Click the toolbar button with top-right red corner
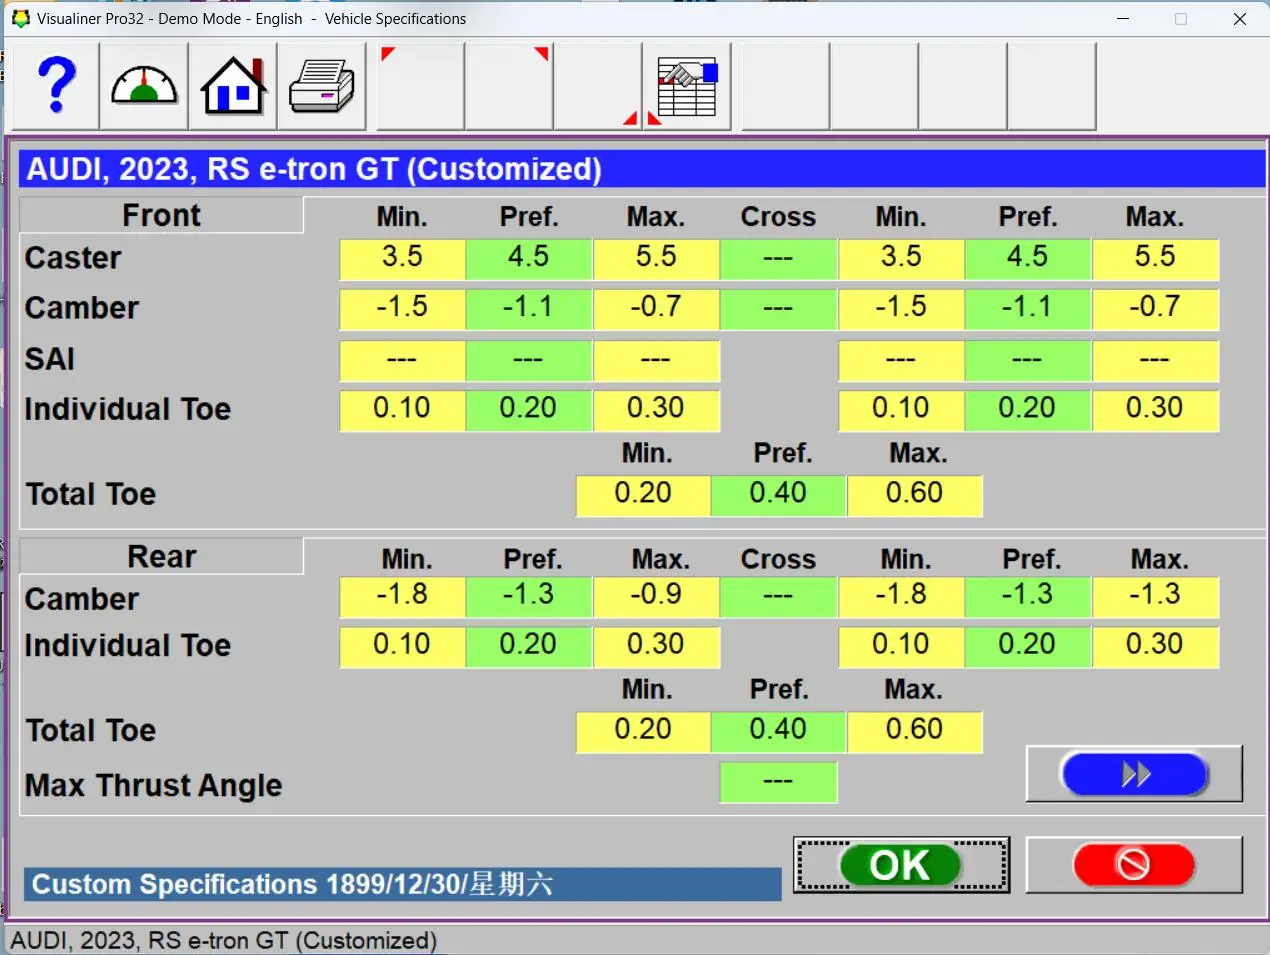 (509, 86)
